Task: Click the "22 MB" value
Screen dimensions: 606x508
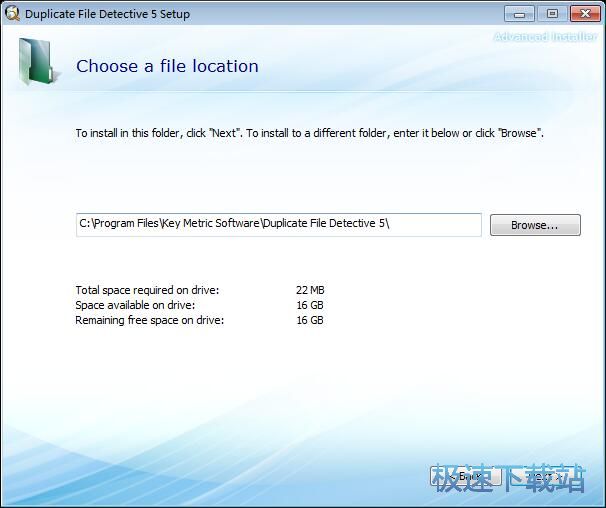Action: point(310,290)
